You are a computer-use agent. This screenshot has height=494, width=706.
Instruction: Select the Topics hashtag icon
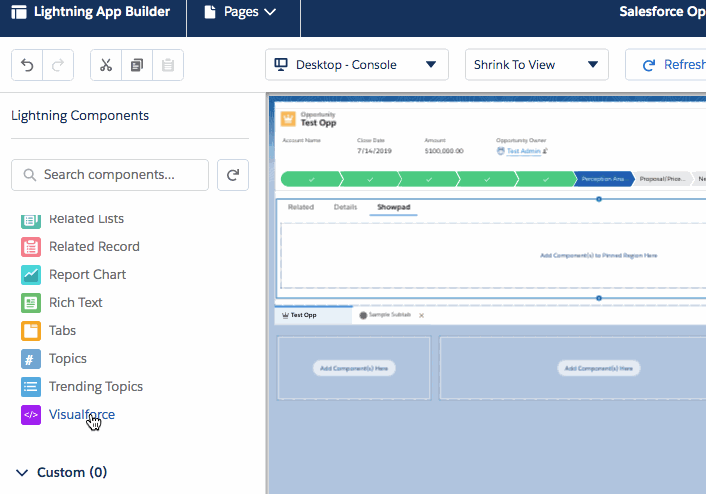click(x=31, y=358)
